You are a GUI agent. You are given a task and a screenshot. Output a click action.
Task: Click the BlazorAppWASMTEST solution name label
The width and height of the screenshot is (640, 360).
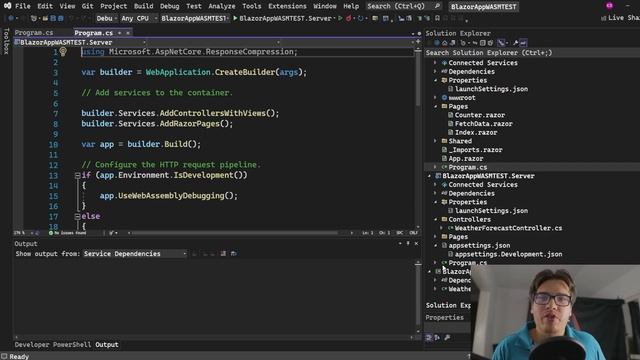coord(484,7)
